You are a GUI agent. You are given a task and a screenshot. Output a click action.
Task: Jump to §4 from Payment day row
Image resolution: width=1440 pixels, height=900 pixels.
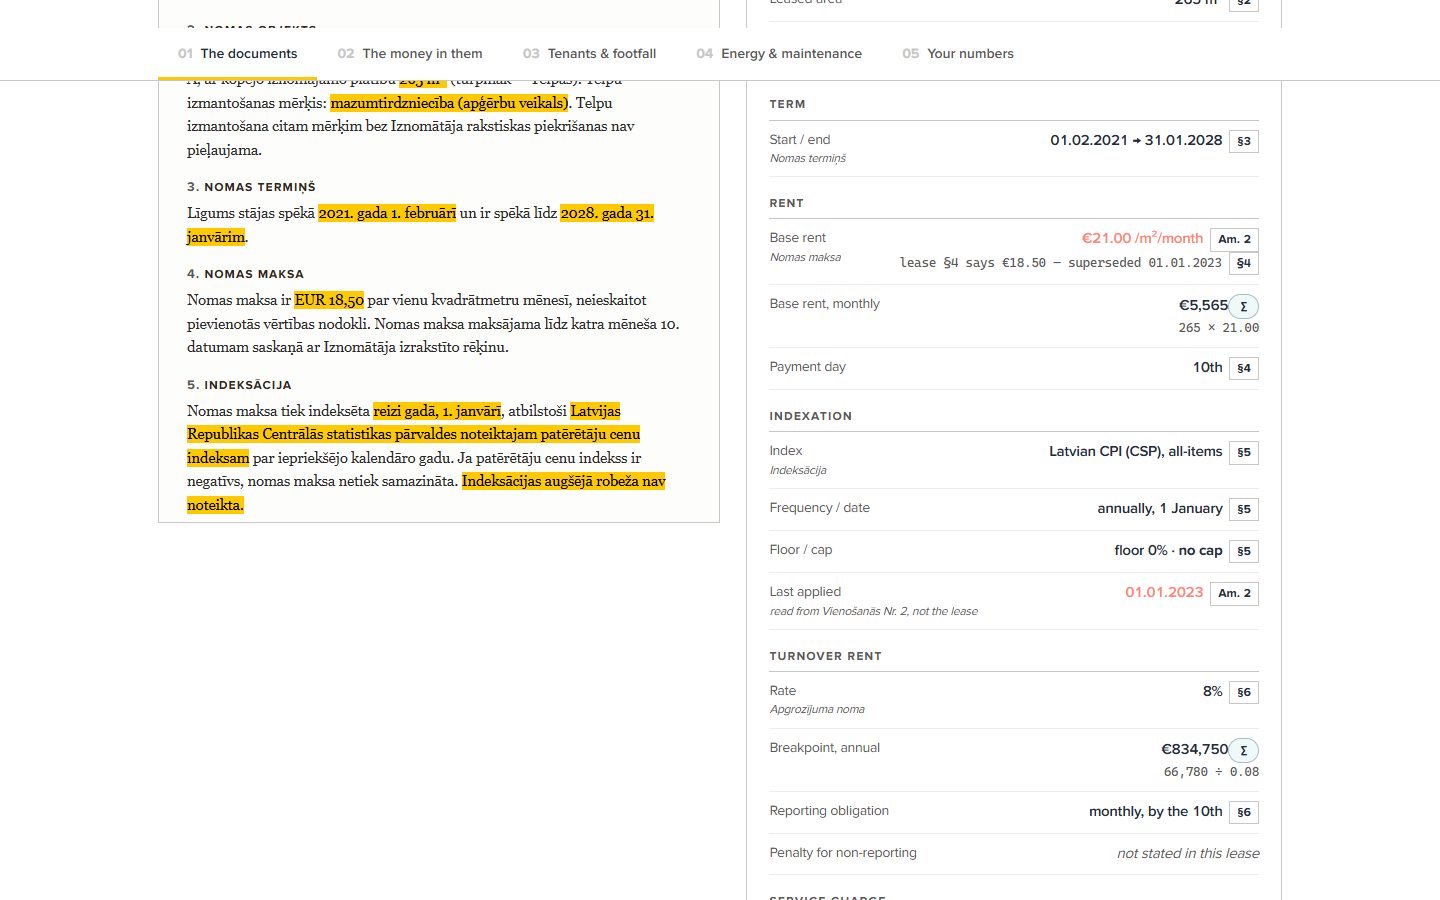1244,368
